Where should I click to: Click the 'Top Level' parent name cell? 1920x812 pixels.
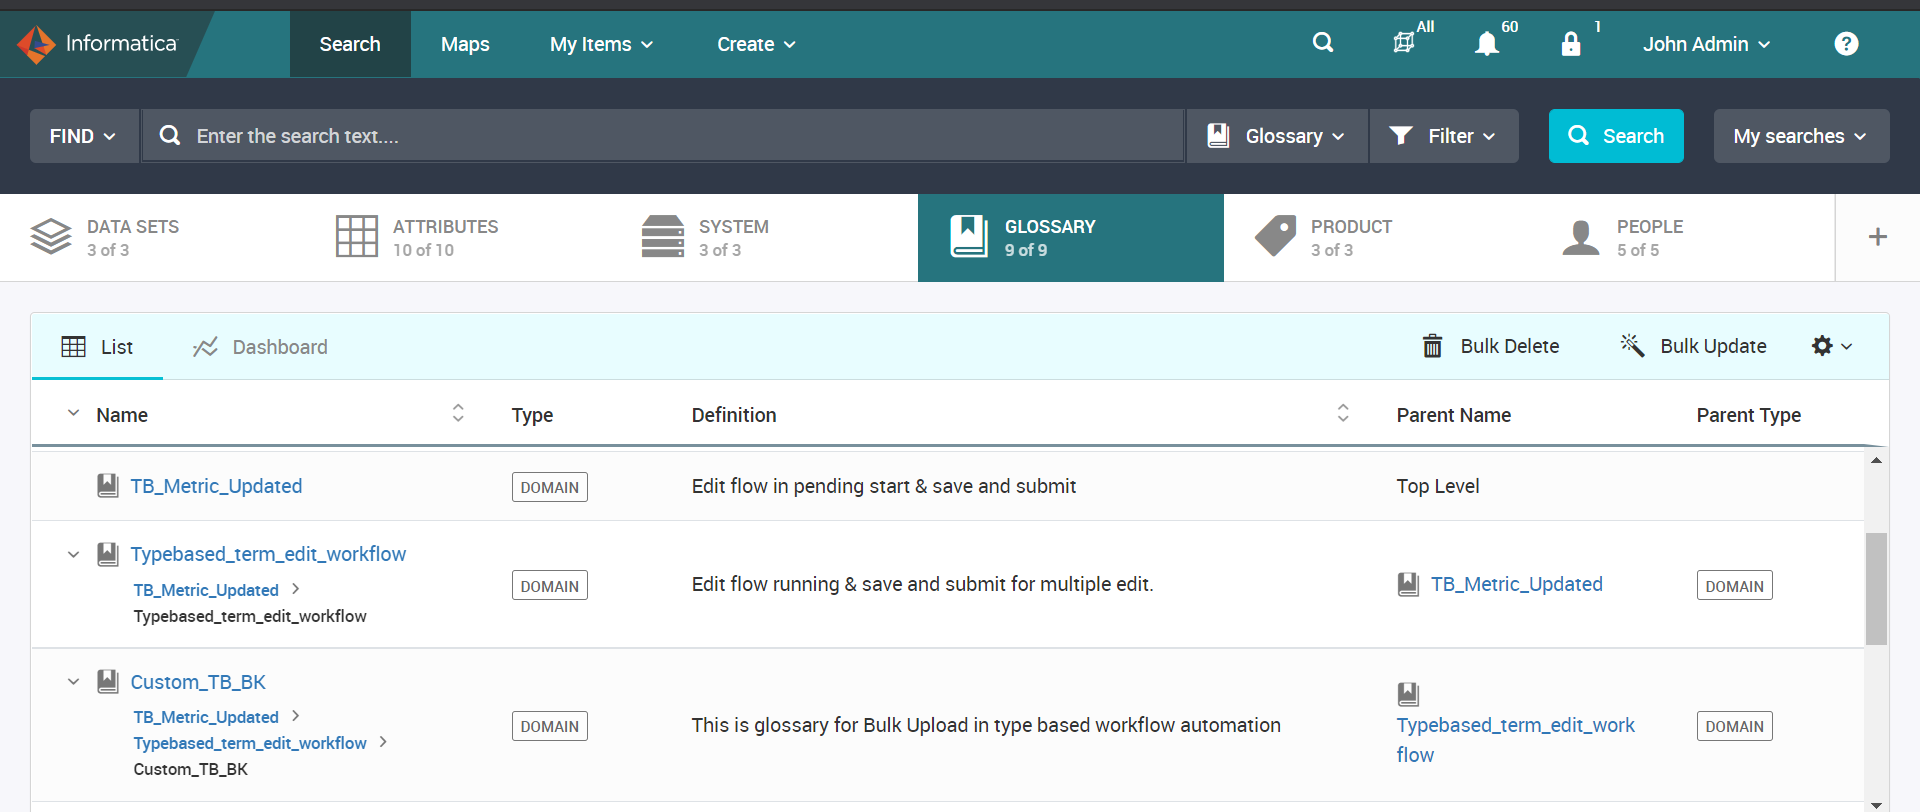1438,486
